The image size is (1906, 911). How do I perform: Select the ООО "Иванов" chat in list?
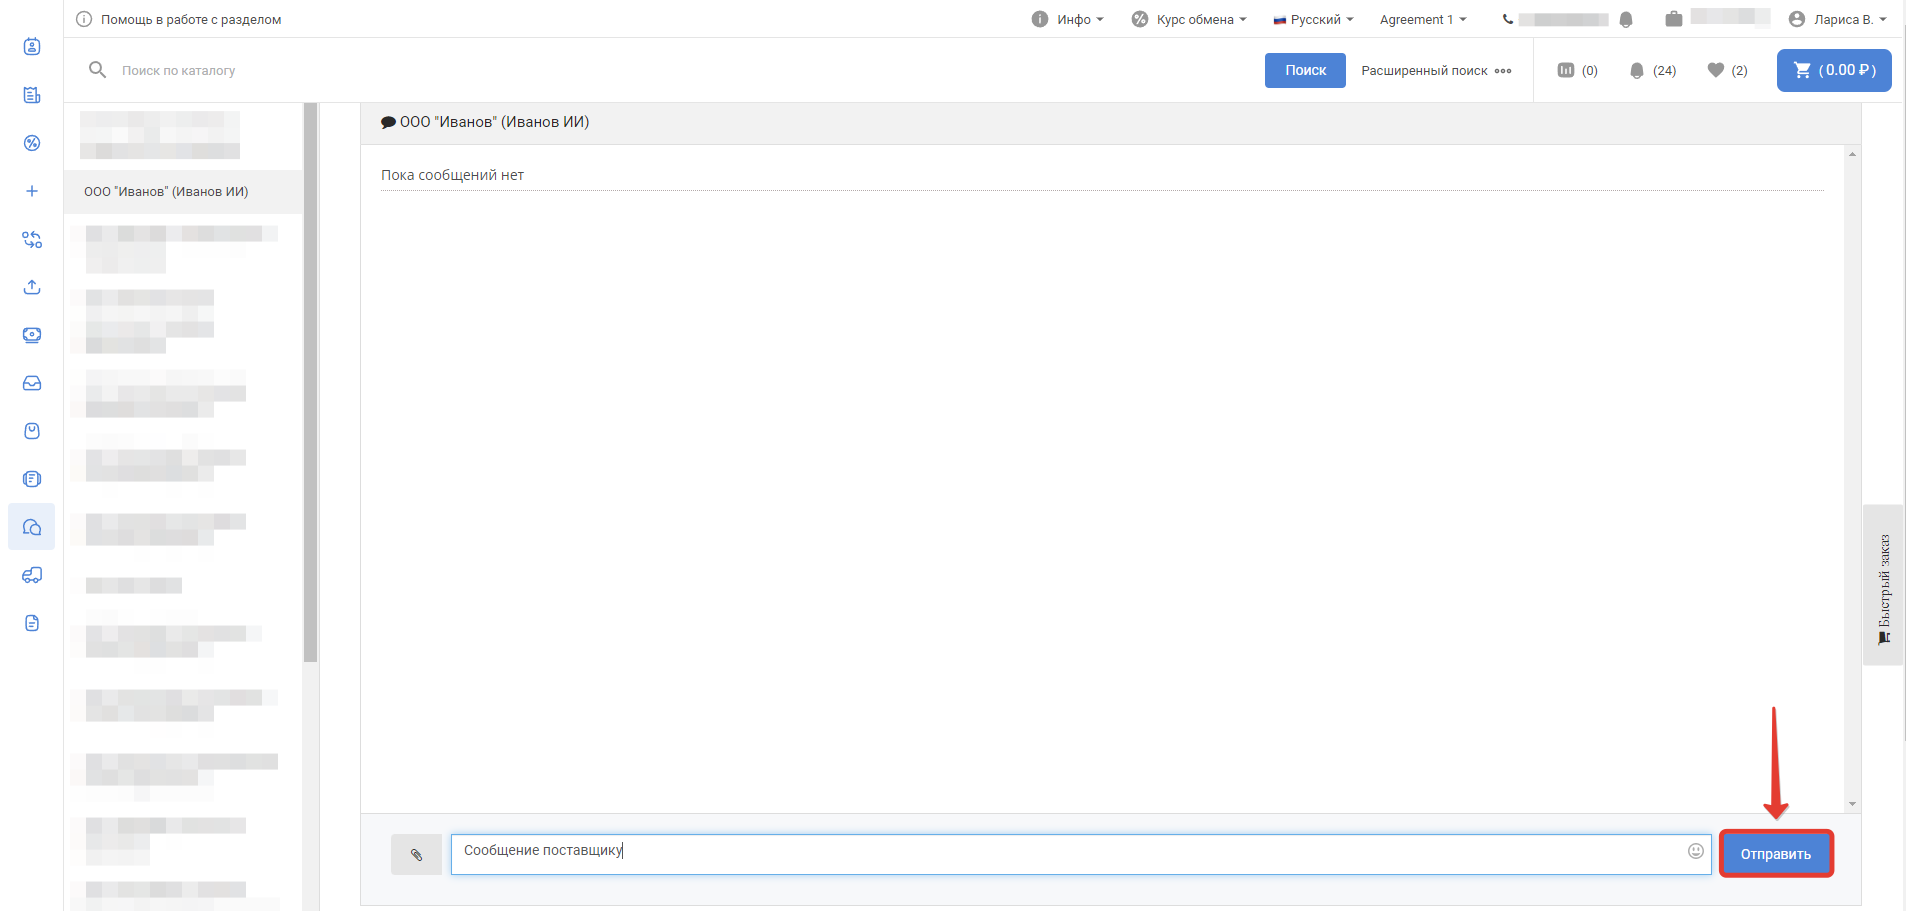pyautogui.click(x=166, y=192)
